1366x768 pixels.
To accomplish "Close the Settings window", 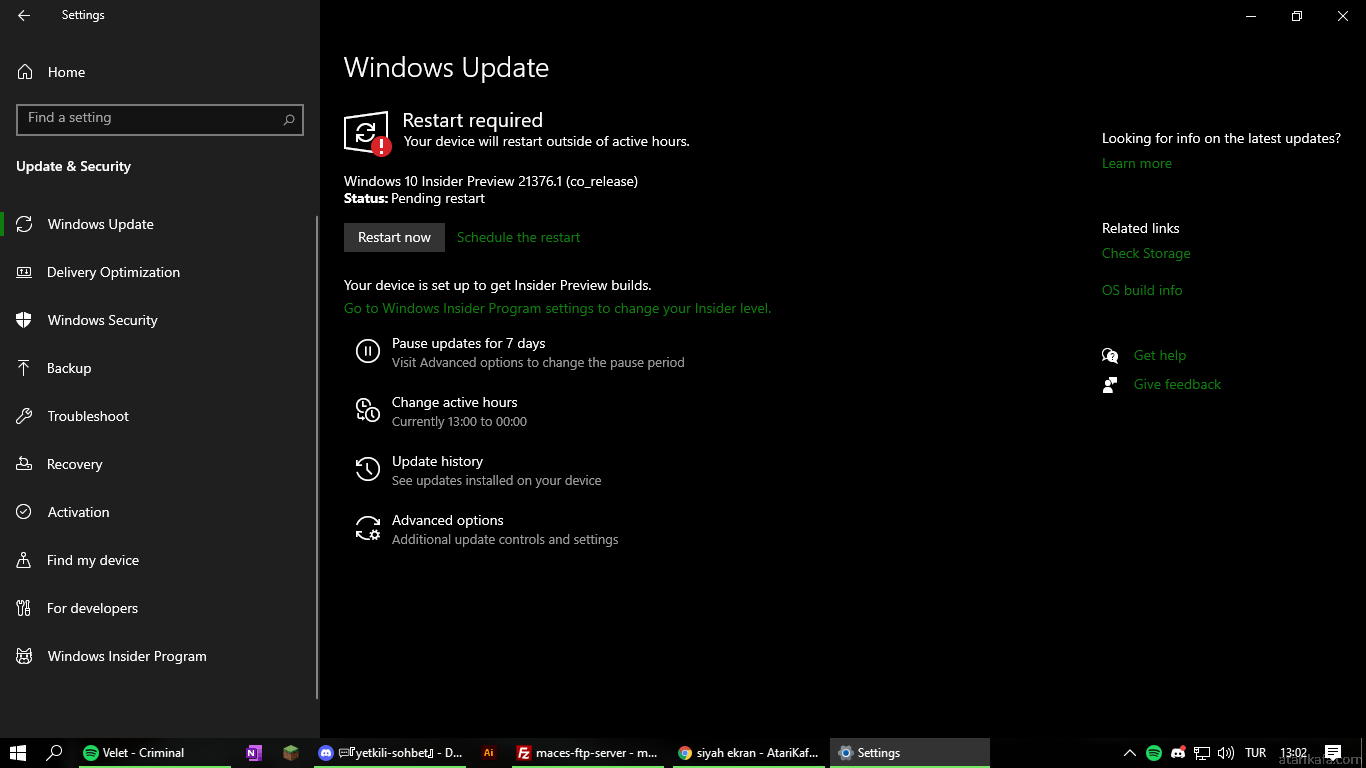I will tap(1343, 16).
